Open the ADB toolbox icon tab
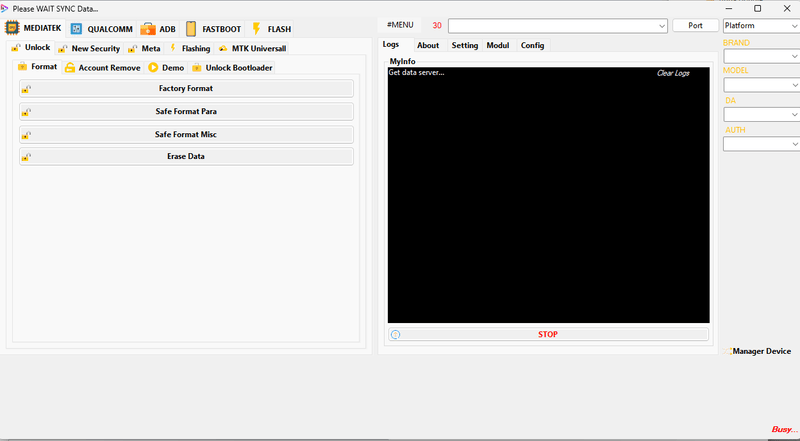 tap(148, 29)
